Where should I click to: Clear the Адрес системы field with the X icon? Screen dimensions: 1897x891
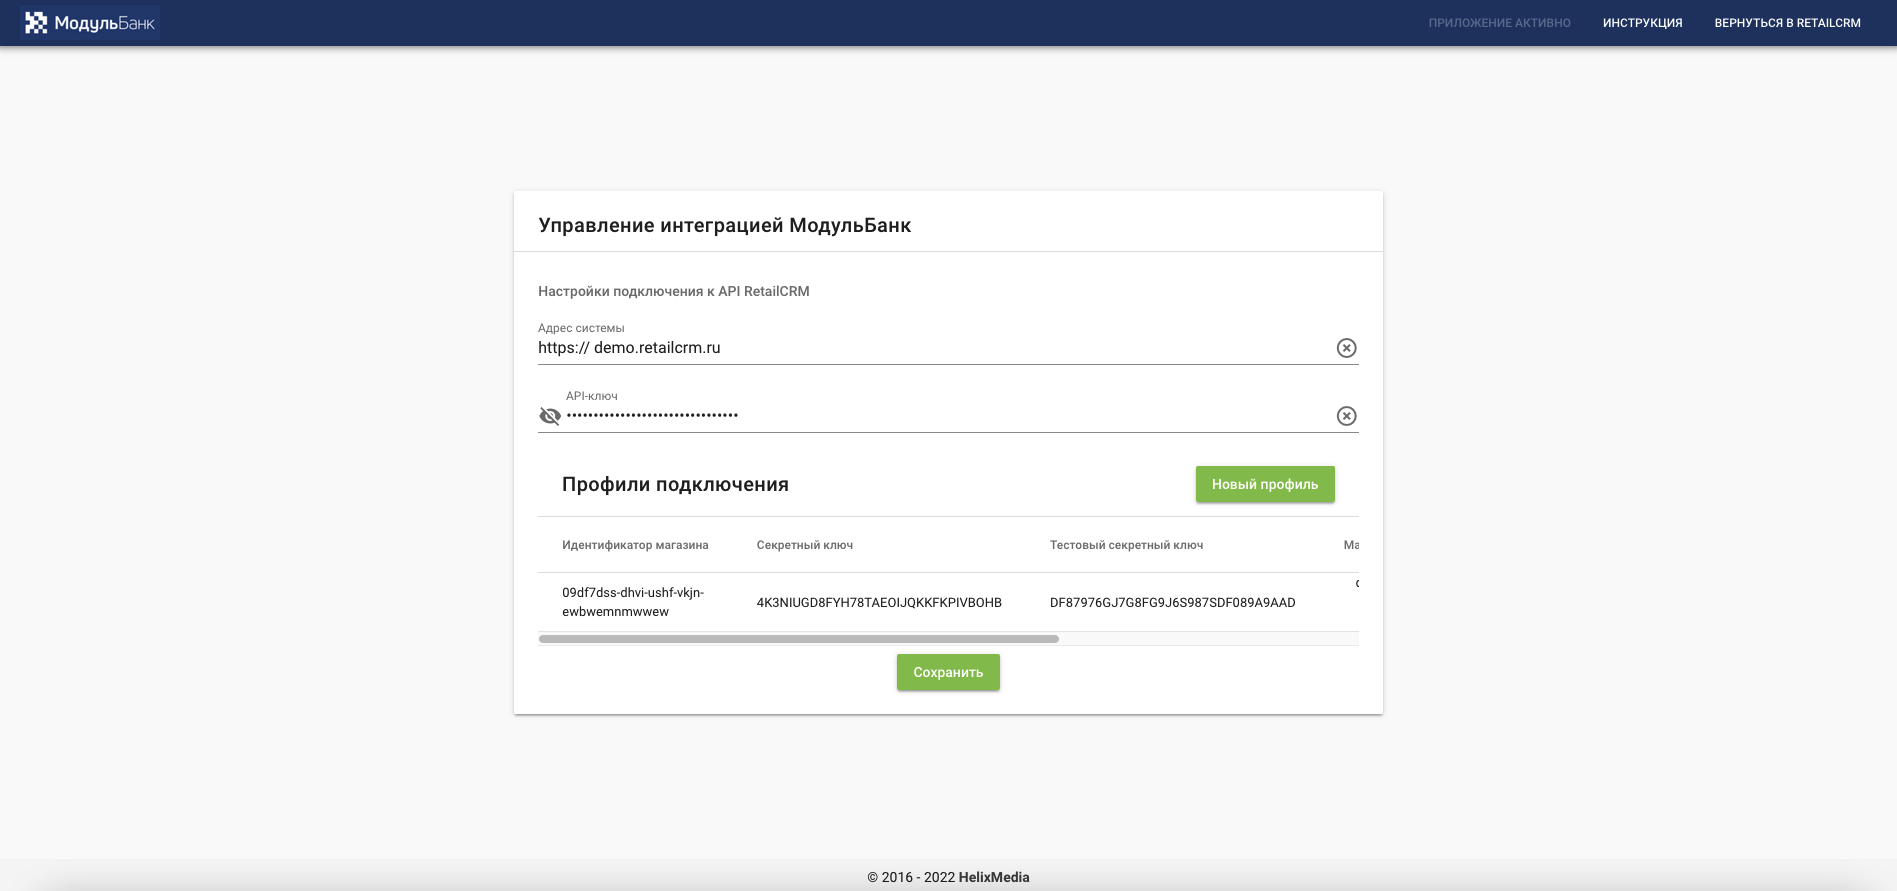[x=1347, y=348]
